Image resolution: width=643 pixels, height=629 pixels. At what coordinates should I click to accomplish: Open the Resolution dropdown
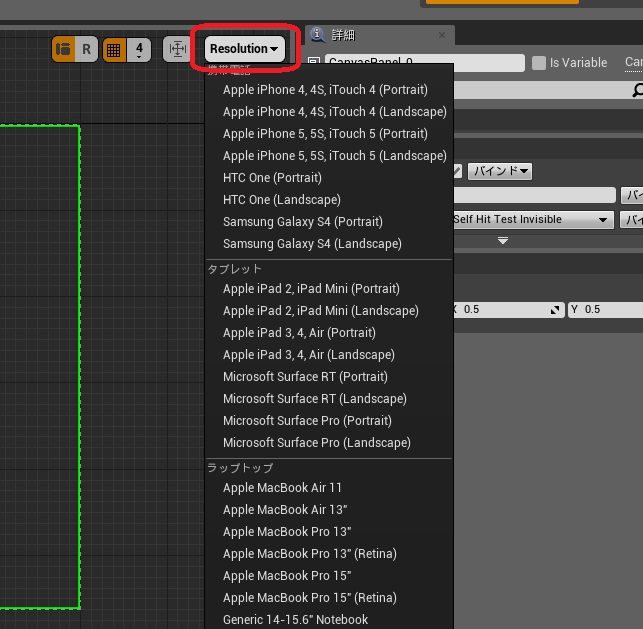coord(244,49)
